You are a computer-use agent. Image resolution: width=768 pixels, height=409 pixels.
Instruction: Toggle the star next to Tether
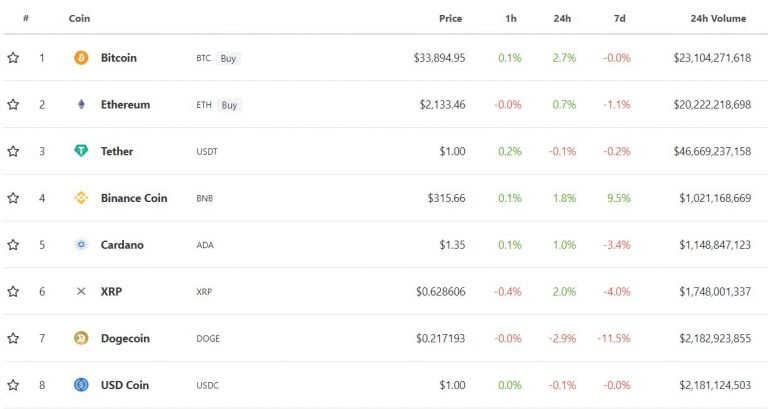(x=13, y=151)
